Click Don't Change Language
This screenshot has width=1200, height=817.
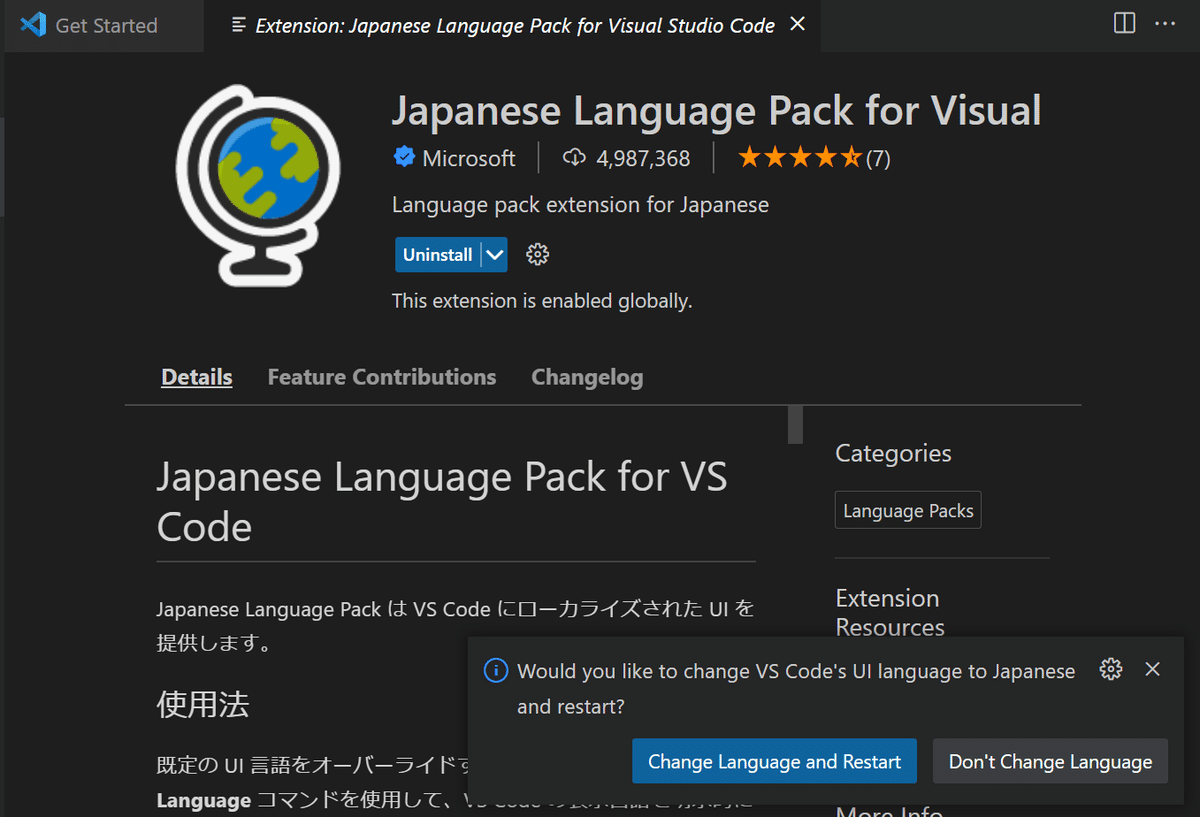(x=1050, y=761)
